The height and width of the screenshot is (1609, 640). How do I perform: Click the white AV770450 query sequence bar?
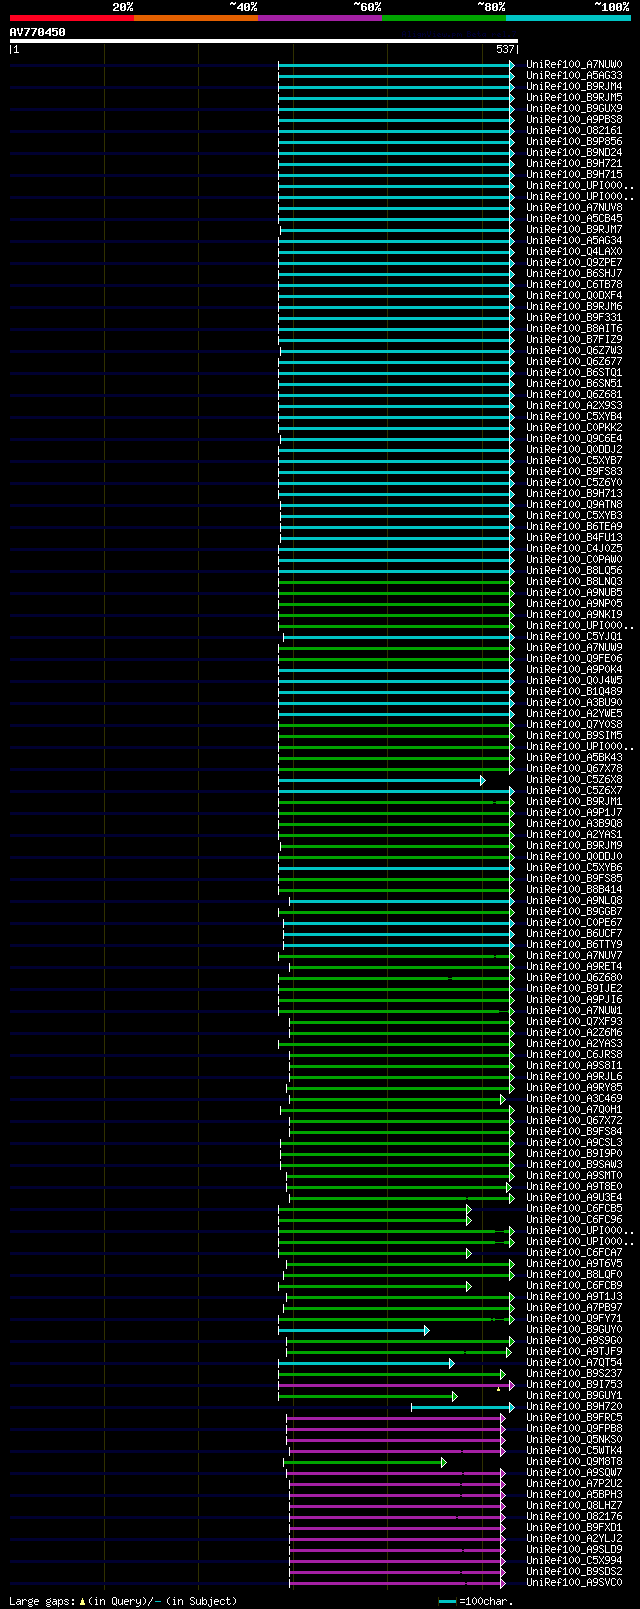click(263, 41)
